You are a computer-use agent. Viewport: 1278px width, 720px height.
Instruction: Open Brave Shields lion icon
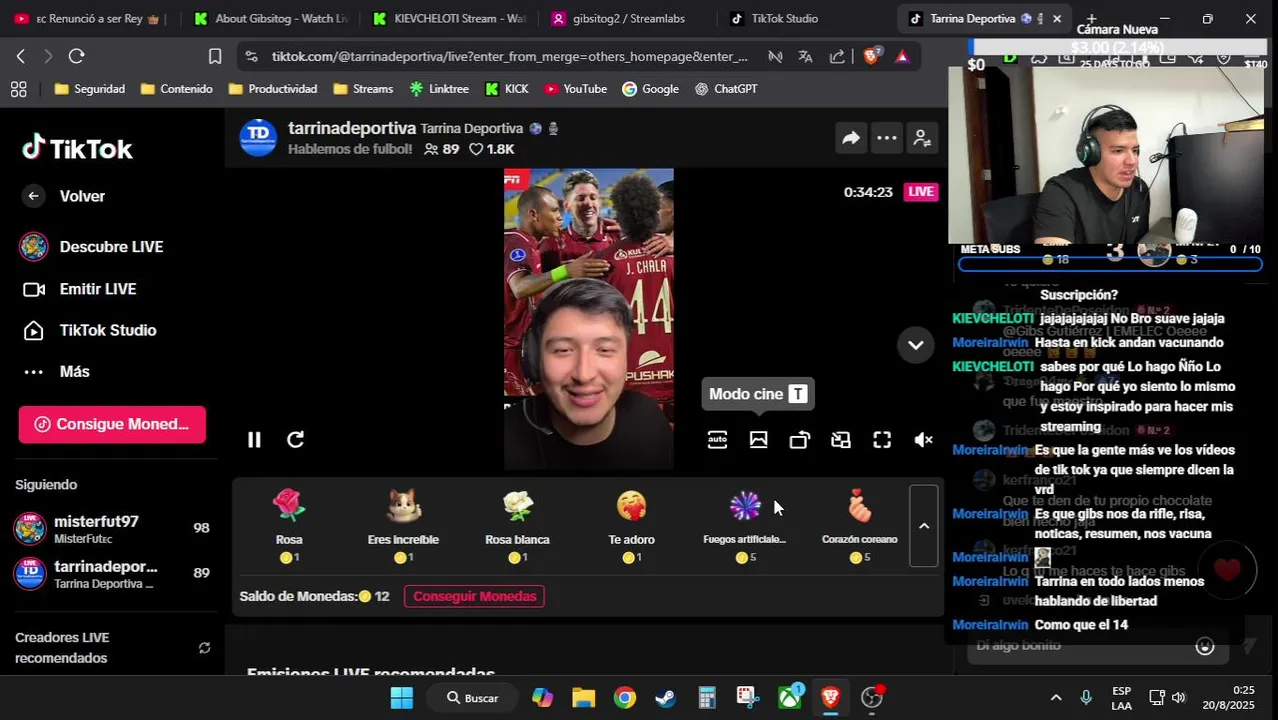click(x=871, y=56)
